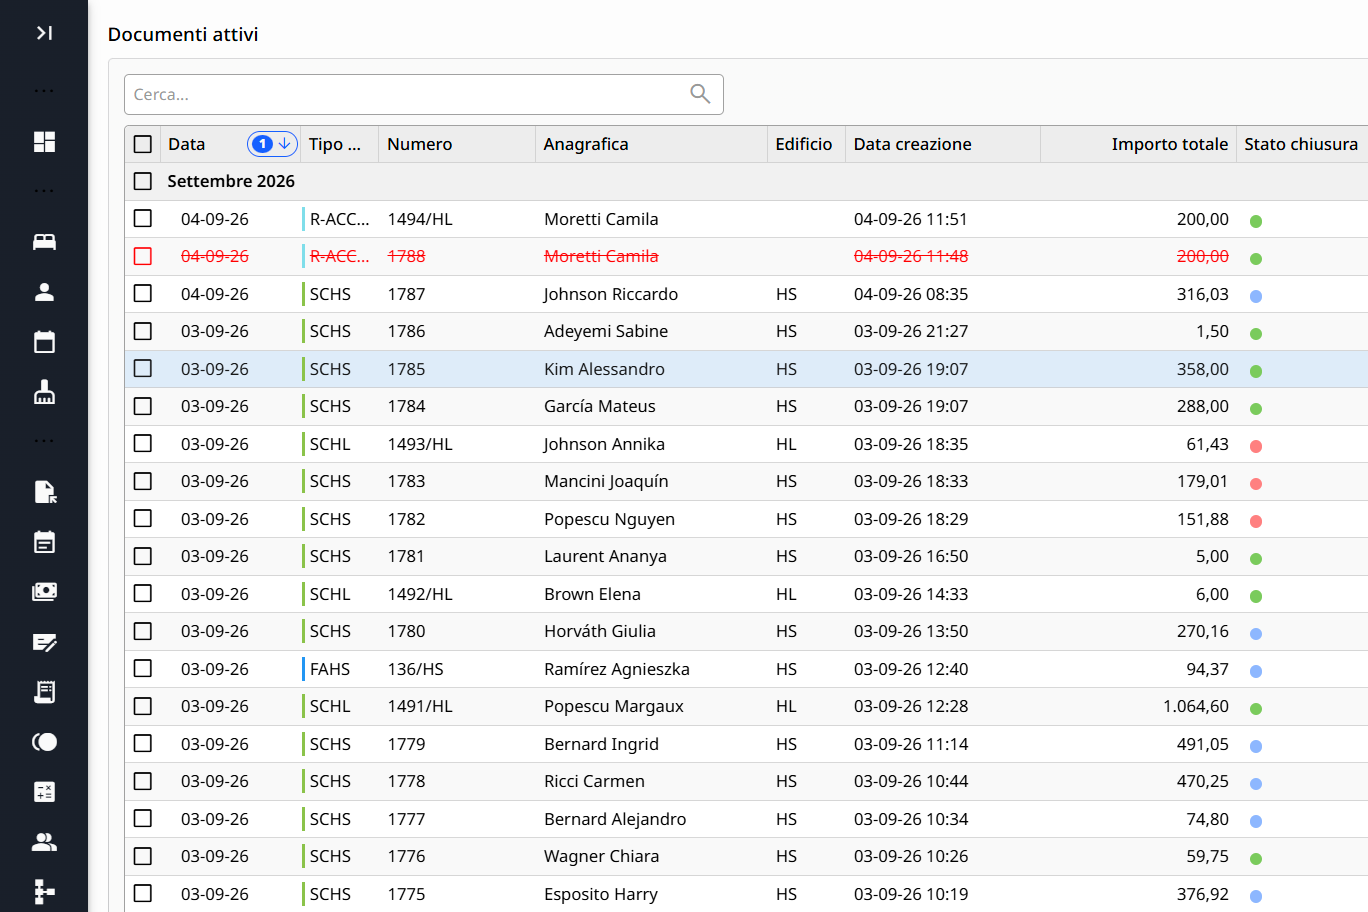Sort by the Importo totale column header

point(1169,144)
